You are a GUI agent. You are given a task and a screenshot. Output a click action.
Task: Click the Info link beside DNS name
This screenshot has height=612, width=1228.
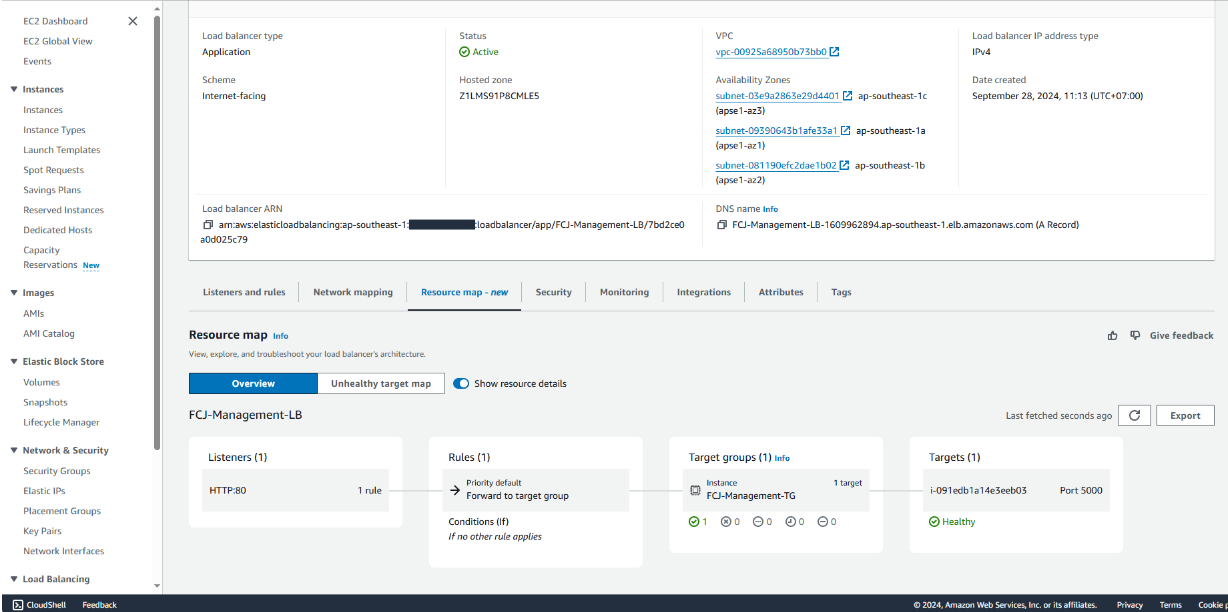click(x=770, y=209)
